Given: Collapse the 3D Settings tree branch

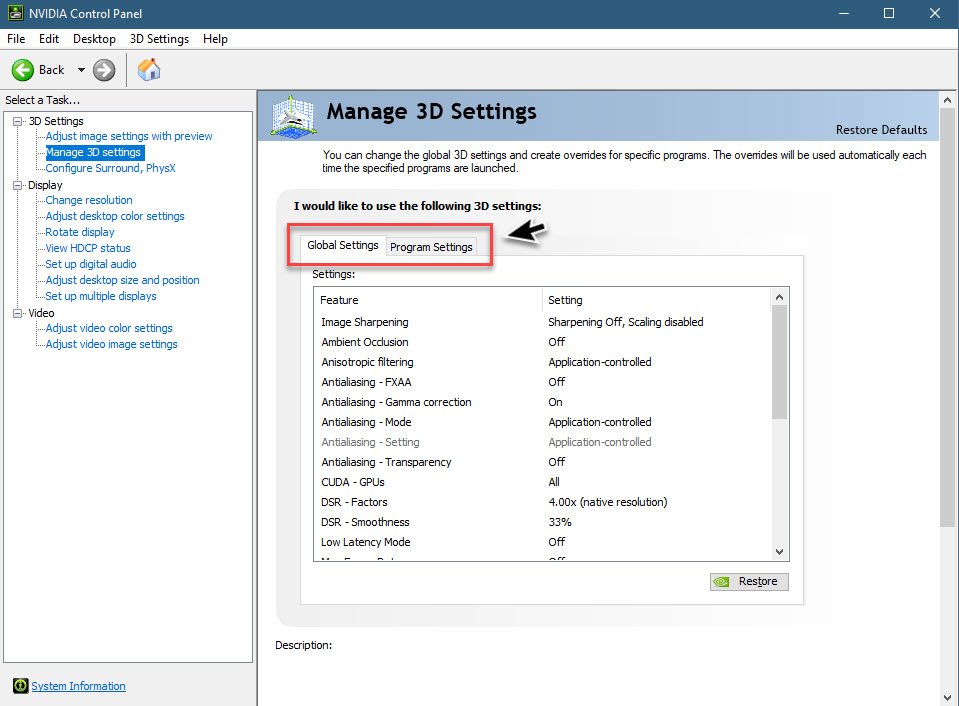Looking at the screenshot, I should pyautogui.click(x=15, y=120).
